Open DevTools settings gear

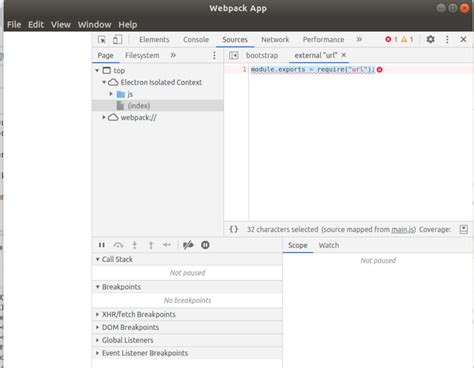tap(430, 39)
